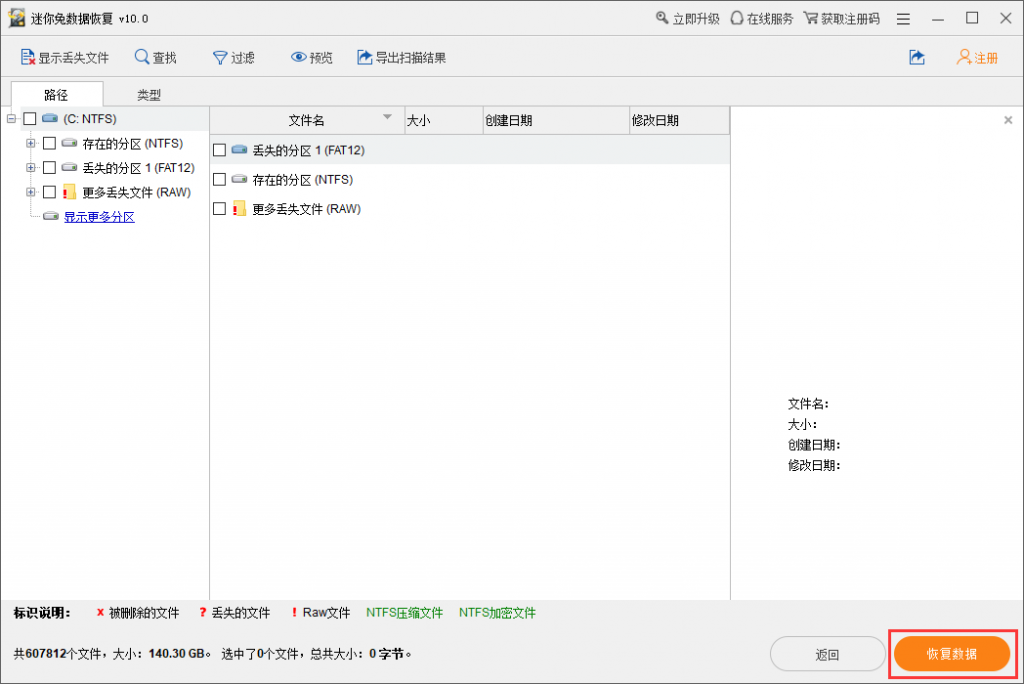Switch to the 路径 (Path) tab
Viewport: 1024px width, 684px height.
tap(56, 95)
